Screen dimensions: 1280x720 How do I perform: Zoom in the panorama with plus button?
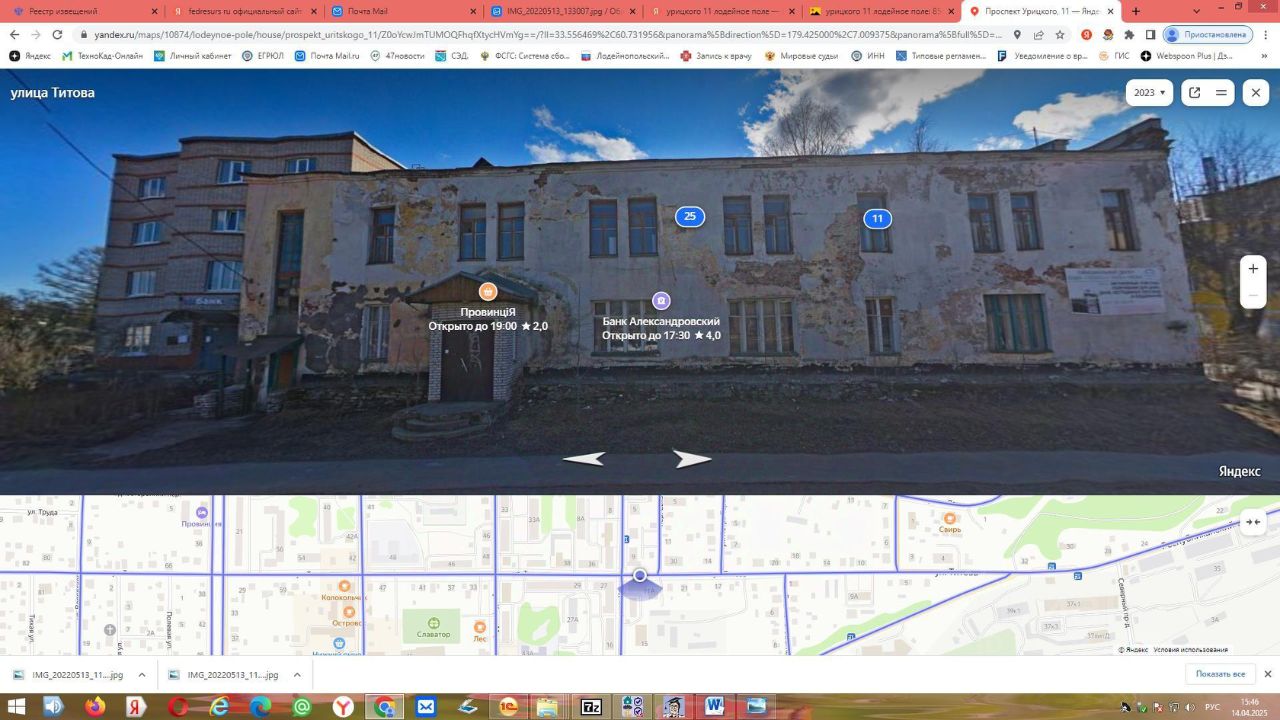click(1253, 269)
